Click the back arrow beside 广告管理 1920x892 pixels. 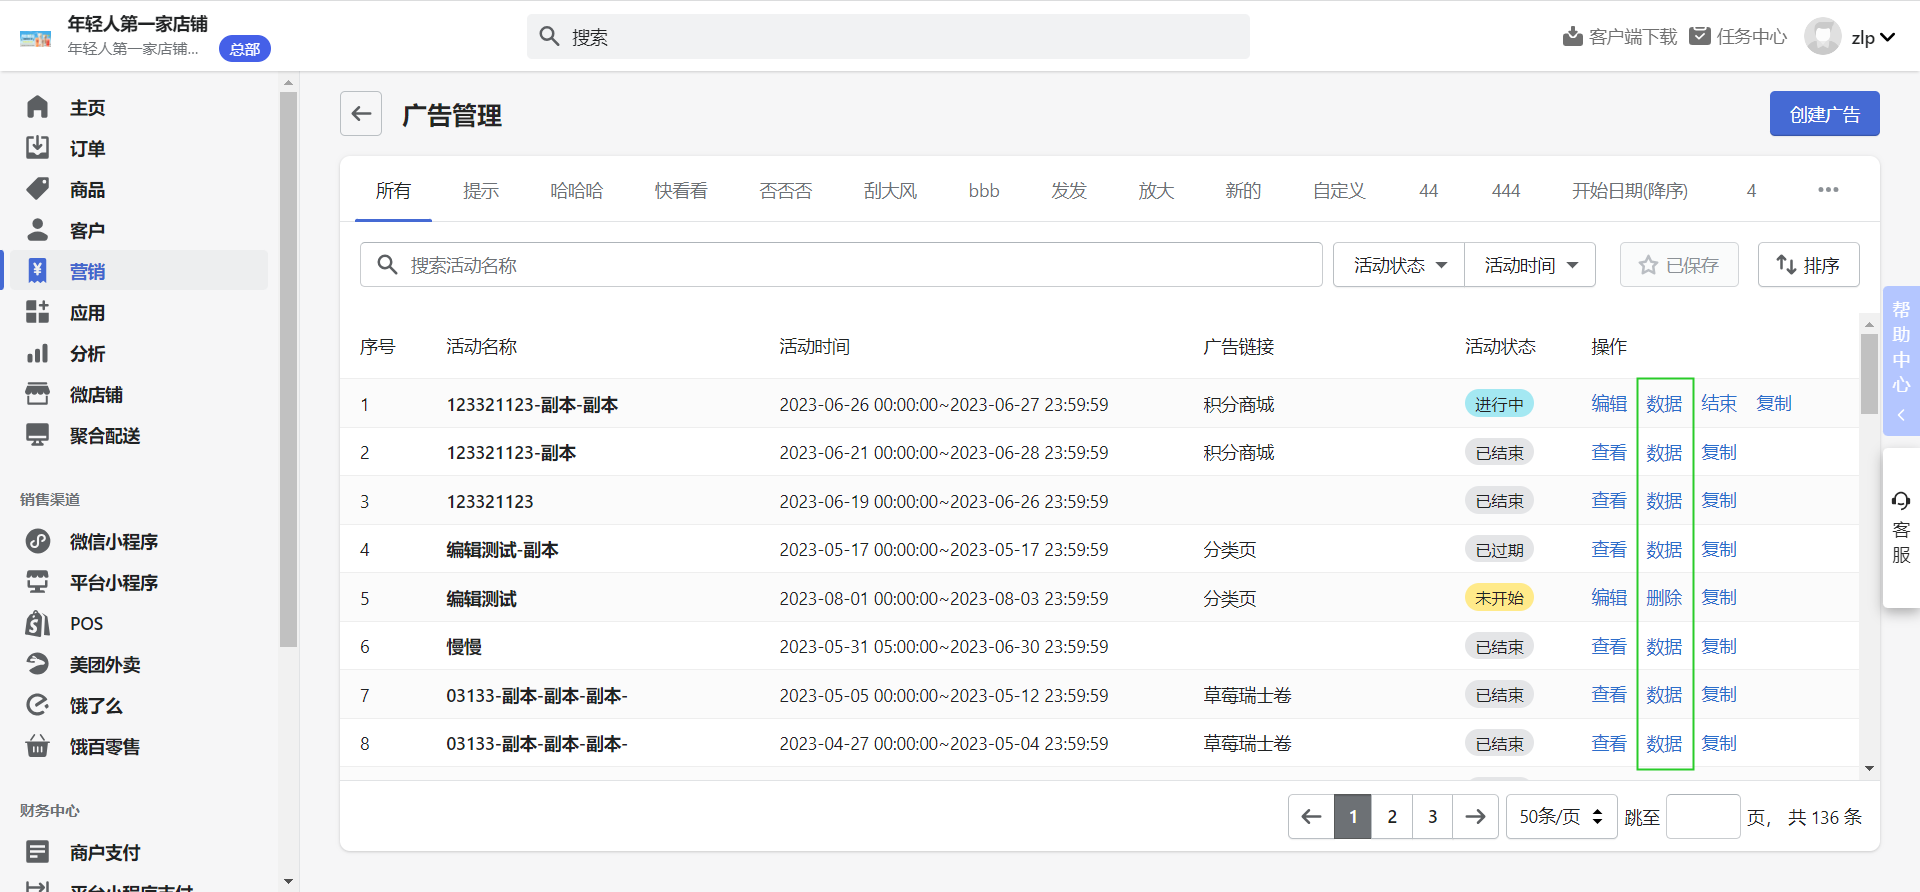pos(361,114)
